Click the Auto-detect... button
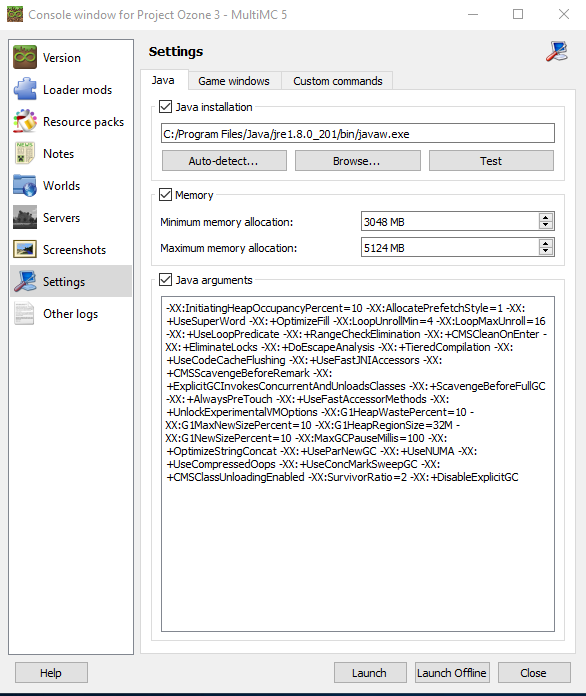Image resolution: width=586 pixels, height=696 pixels. pyautogui.click(x=224, y=161)
